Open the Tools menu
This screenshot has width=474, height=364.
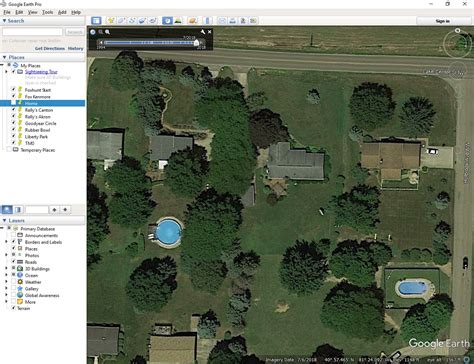coord(47,12)
